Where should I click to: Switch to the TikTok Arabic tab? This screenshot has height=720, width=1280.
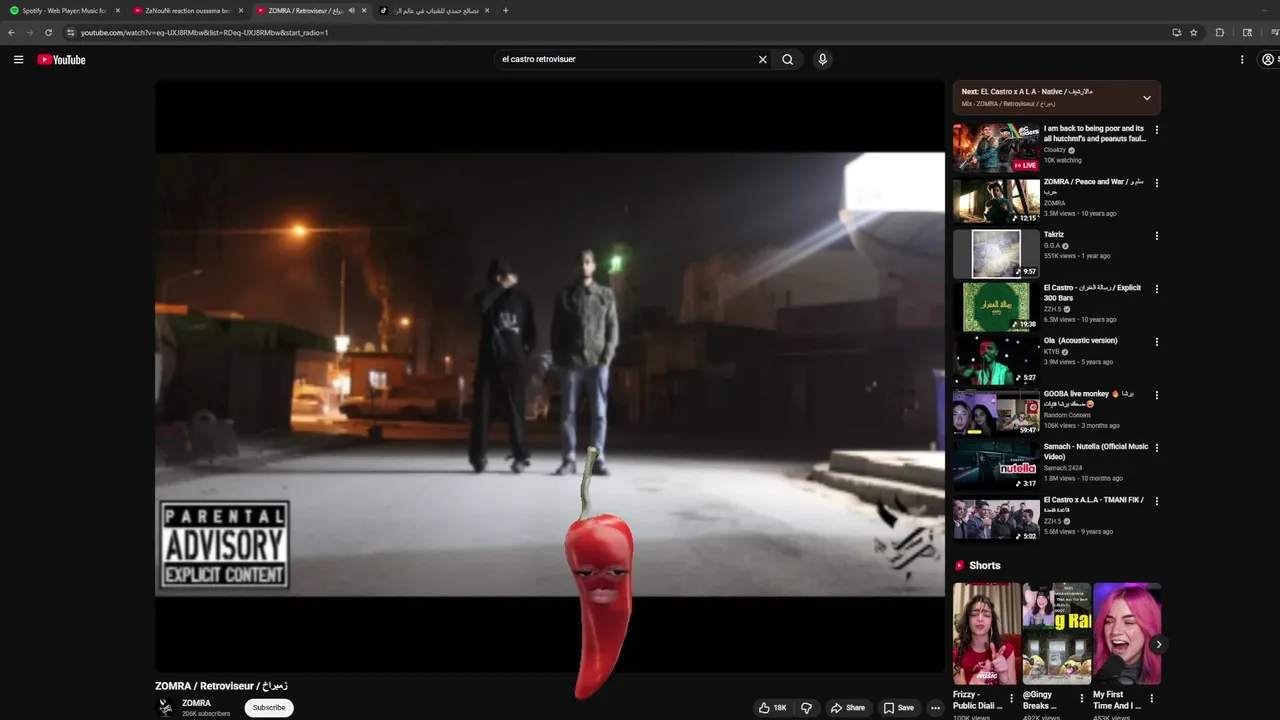[436, 10]
